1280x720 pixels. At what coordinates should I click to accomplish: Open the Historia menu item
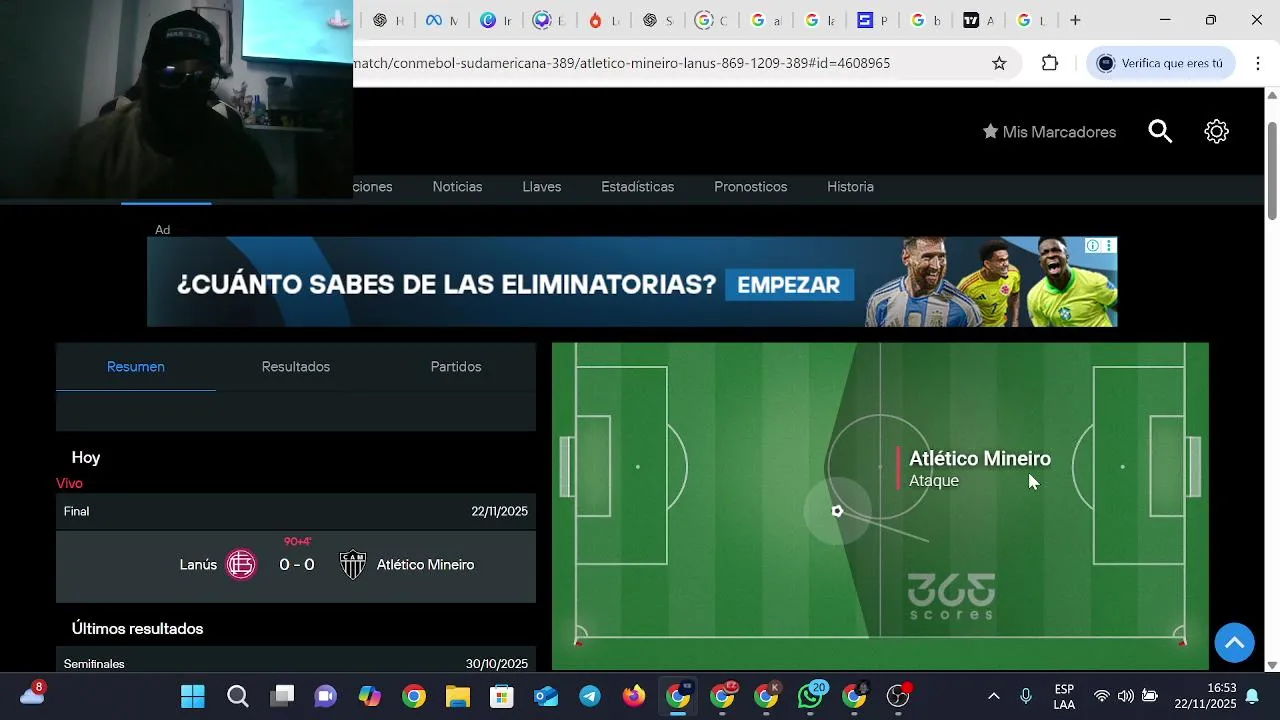click(850, 187)
